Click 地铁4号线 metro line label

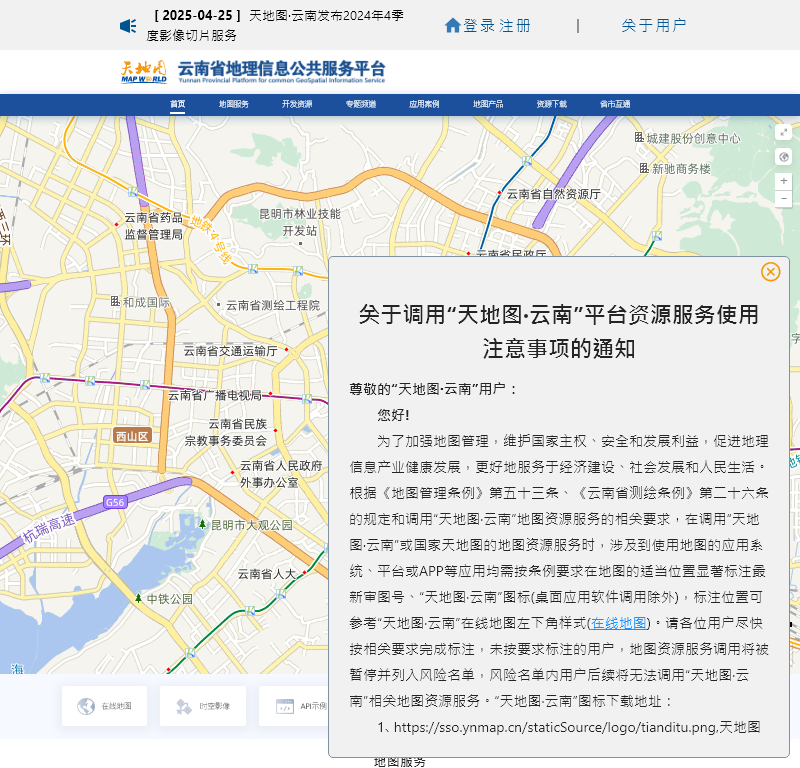(210, 239)
